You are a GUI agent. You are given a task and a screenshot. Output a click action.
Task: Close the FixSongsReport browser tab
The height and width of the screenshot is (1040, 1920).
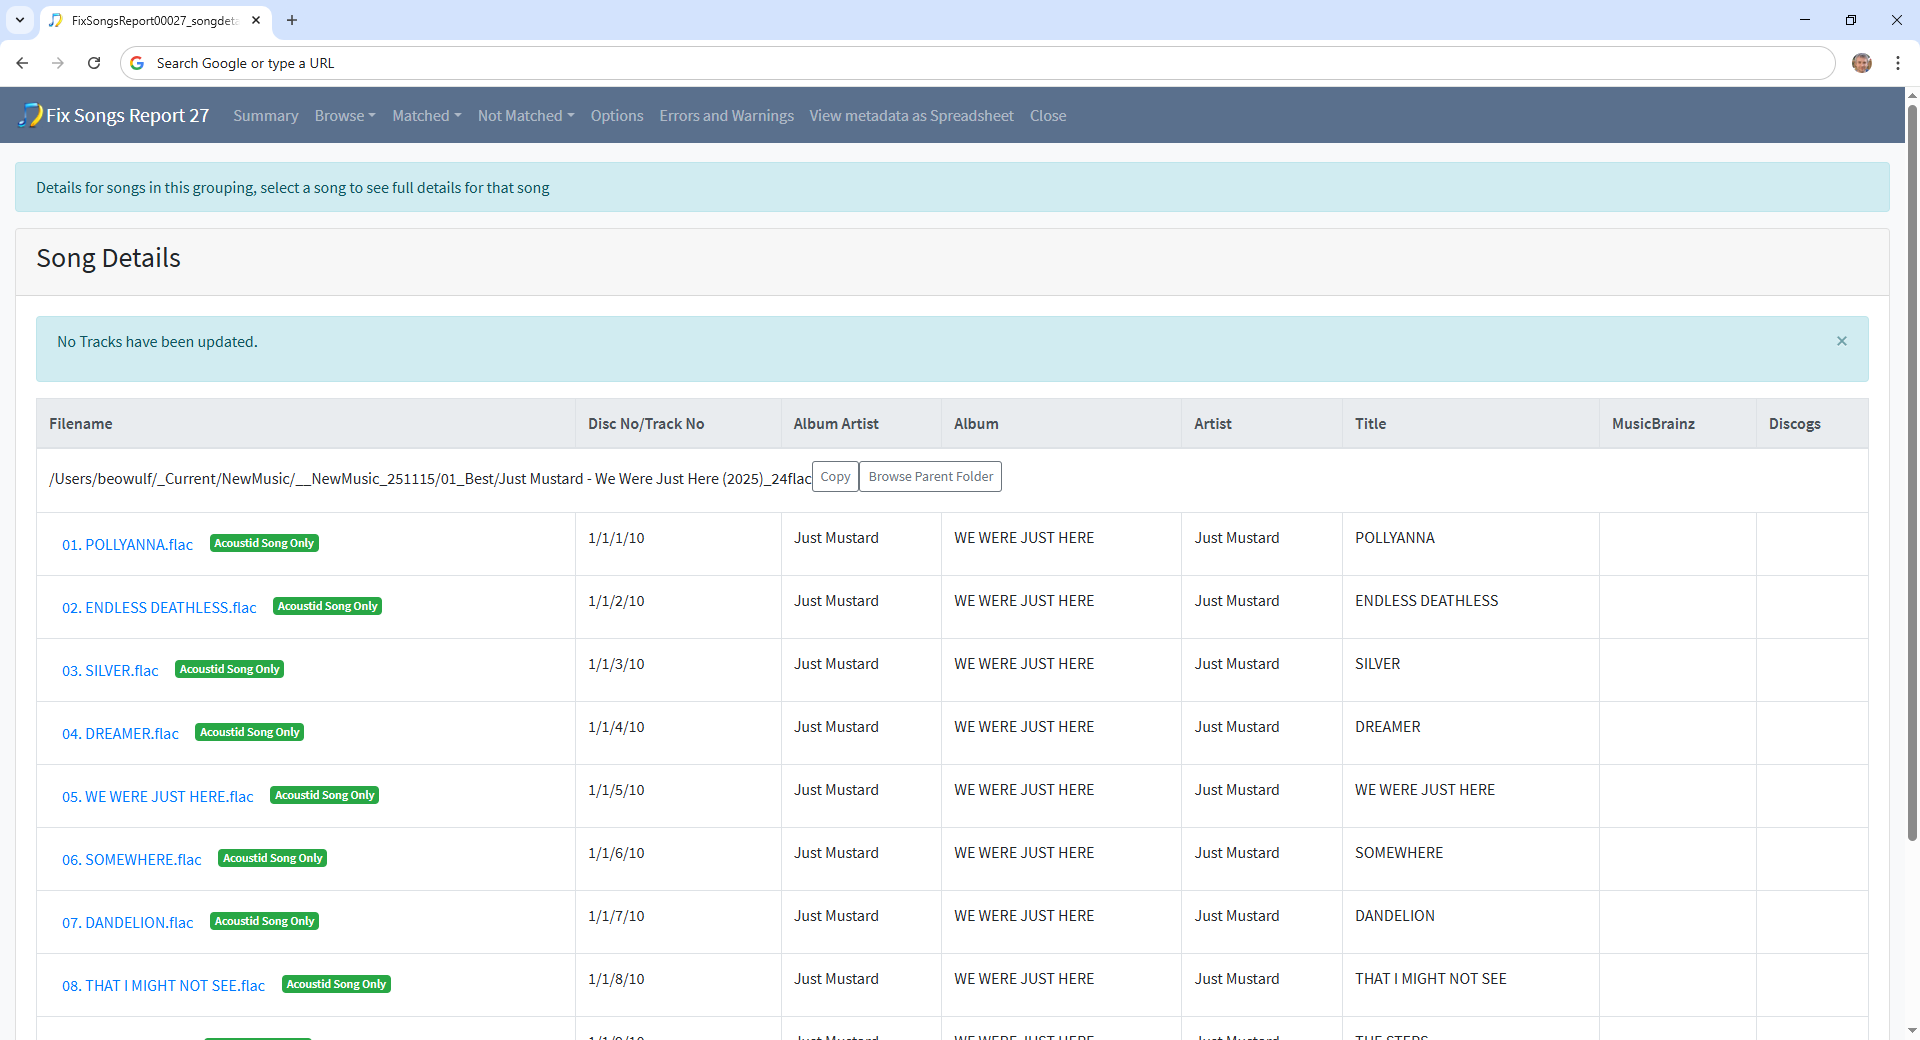256,20
